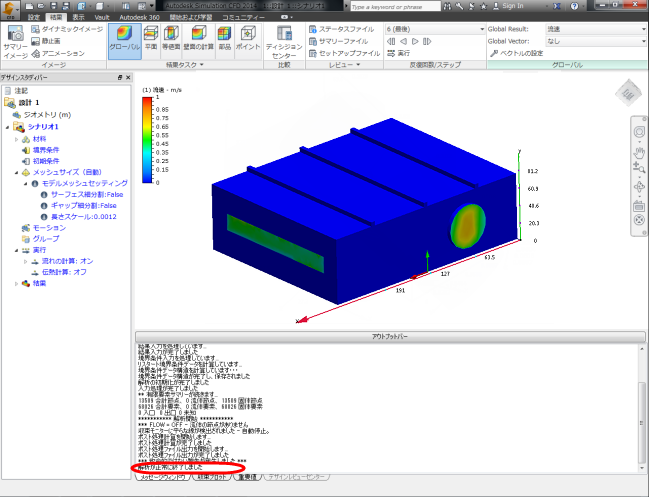The image size is (649, 497).
Task: Open the セットアップファイル setup file
Action: coord(344,53)
